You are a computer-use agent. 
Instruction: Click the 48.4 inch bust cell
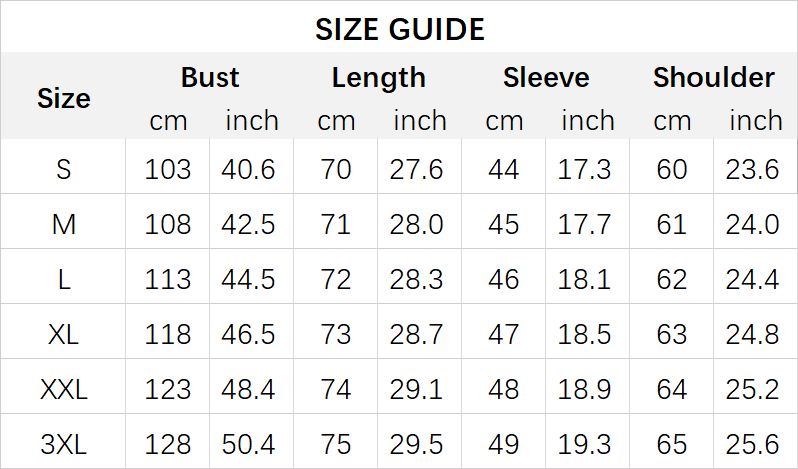pos(249,389)
